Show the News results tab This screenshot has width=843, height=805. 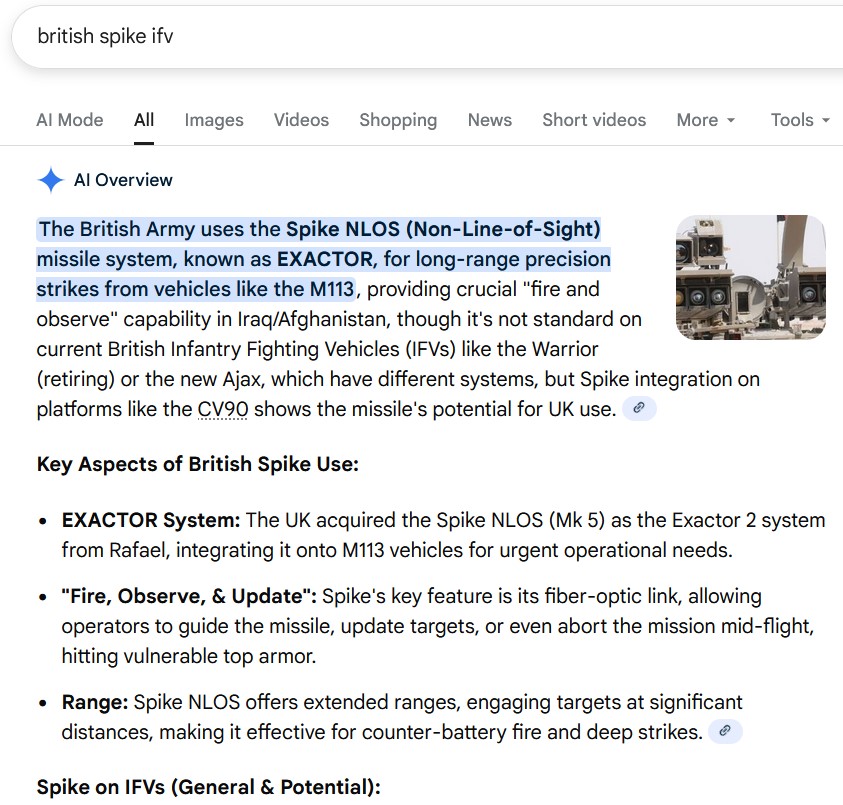(489, 120)
